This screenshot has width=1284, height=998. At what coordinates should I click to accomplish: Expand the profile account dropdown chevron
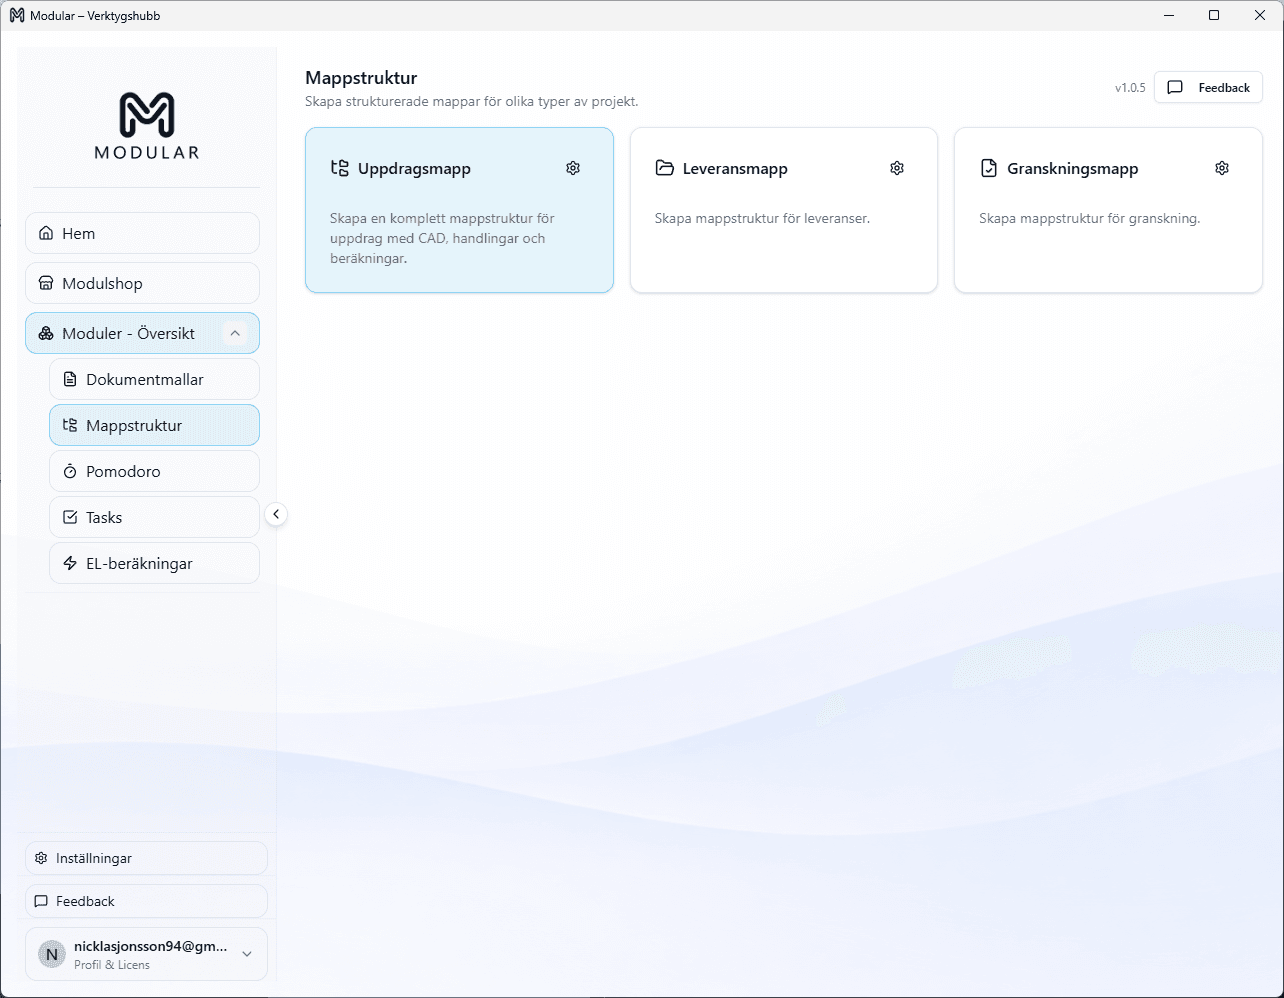(247, 954)
